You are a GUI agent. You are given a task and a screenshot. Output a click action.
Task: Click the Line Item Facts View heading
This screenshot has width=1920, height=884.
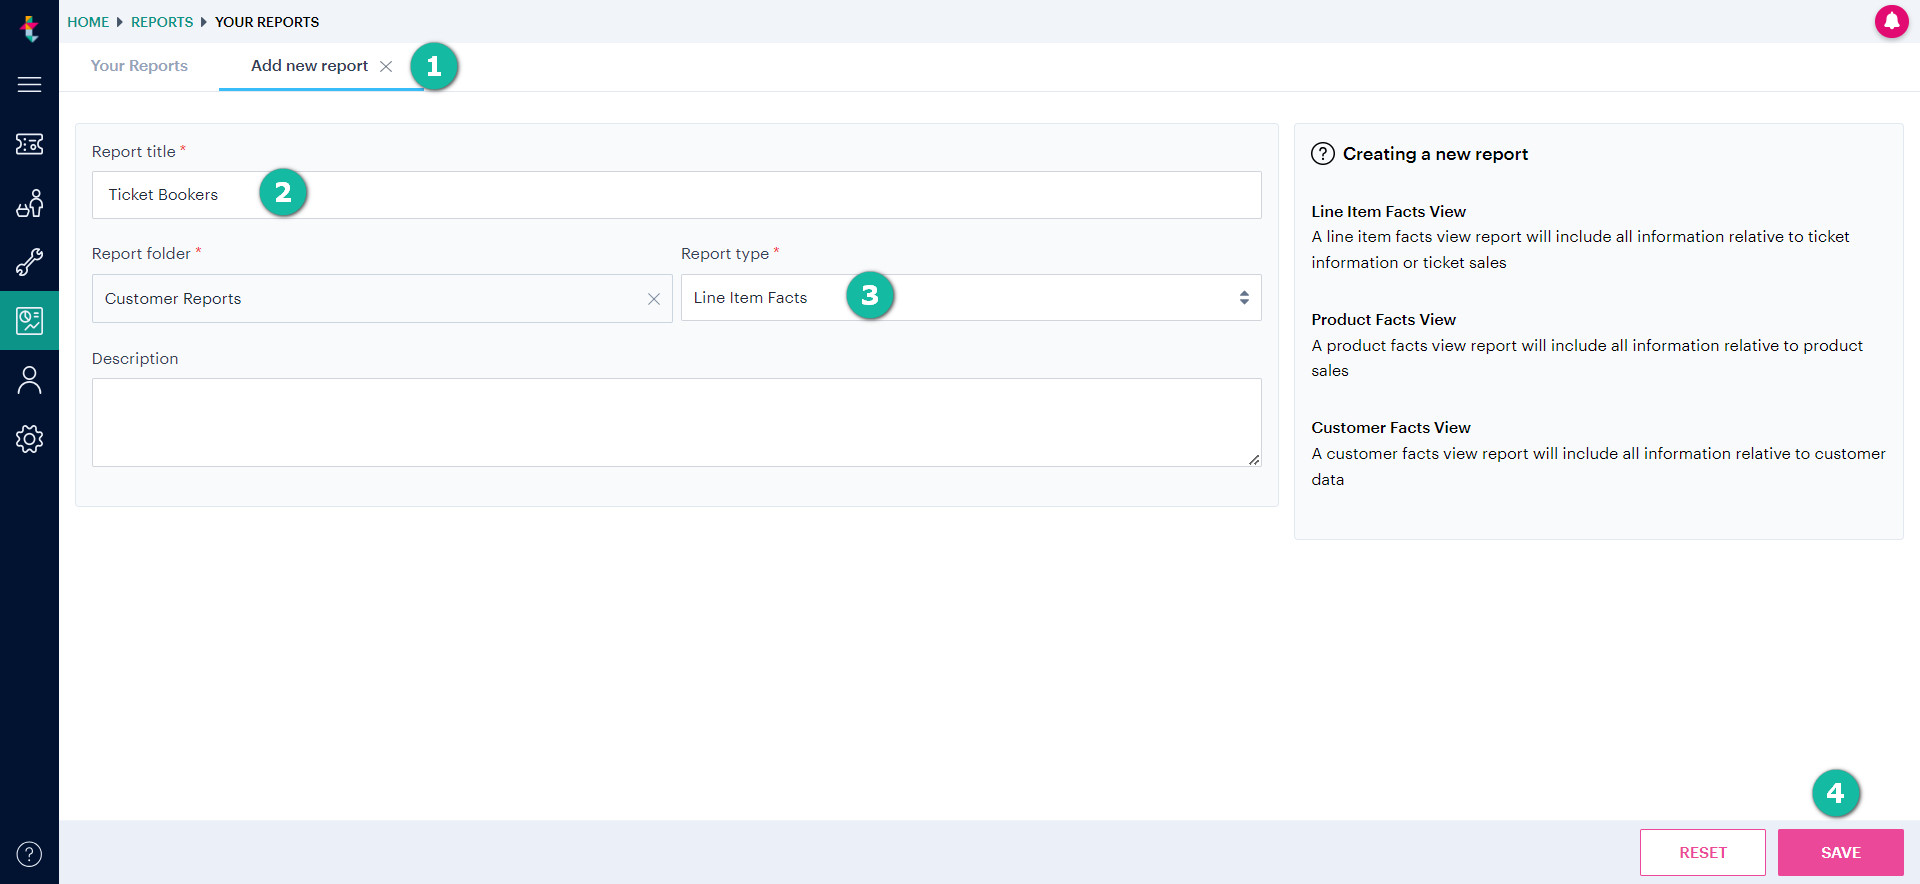[1389, 212]
